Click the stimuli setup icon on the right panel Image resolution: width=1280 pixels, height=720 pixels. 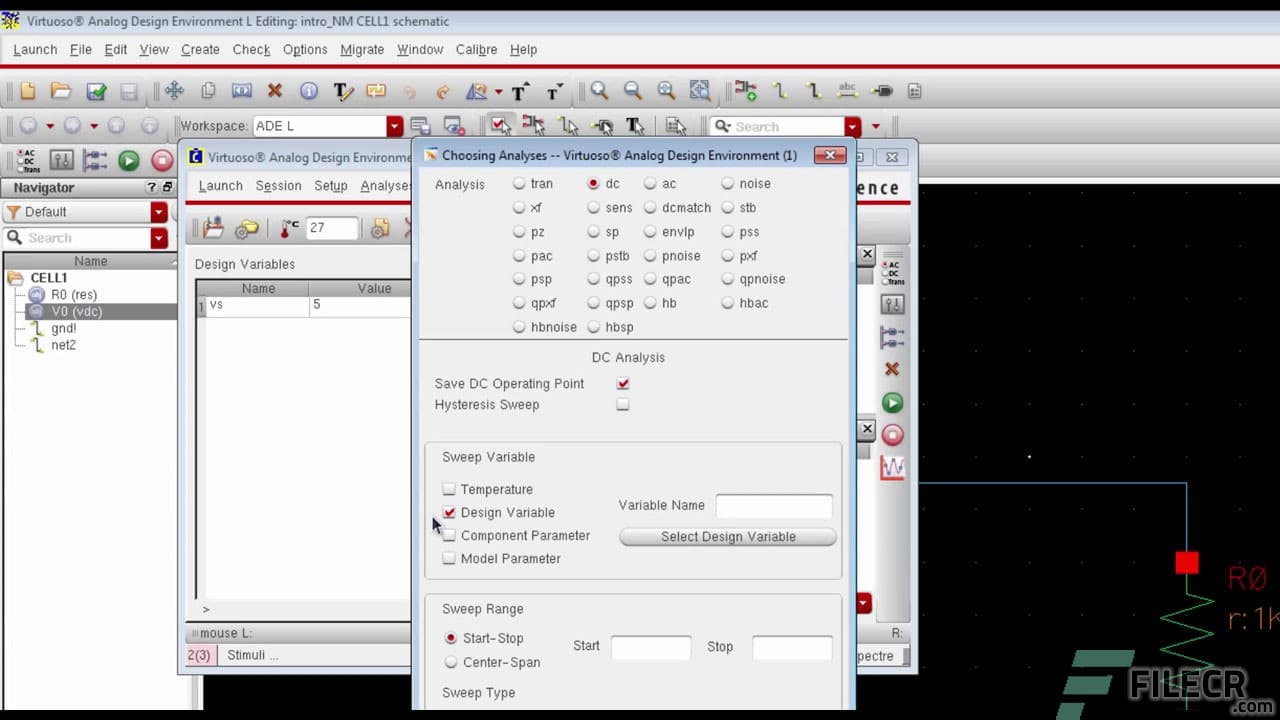point(890,304)
